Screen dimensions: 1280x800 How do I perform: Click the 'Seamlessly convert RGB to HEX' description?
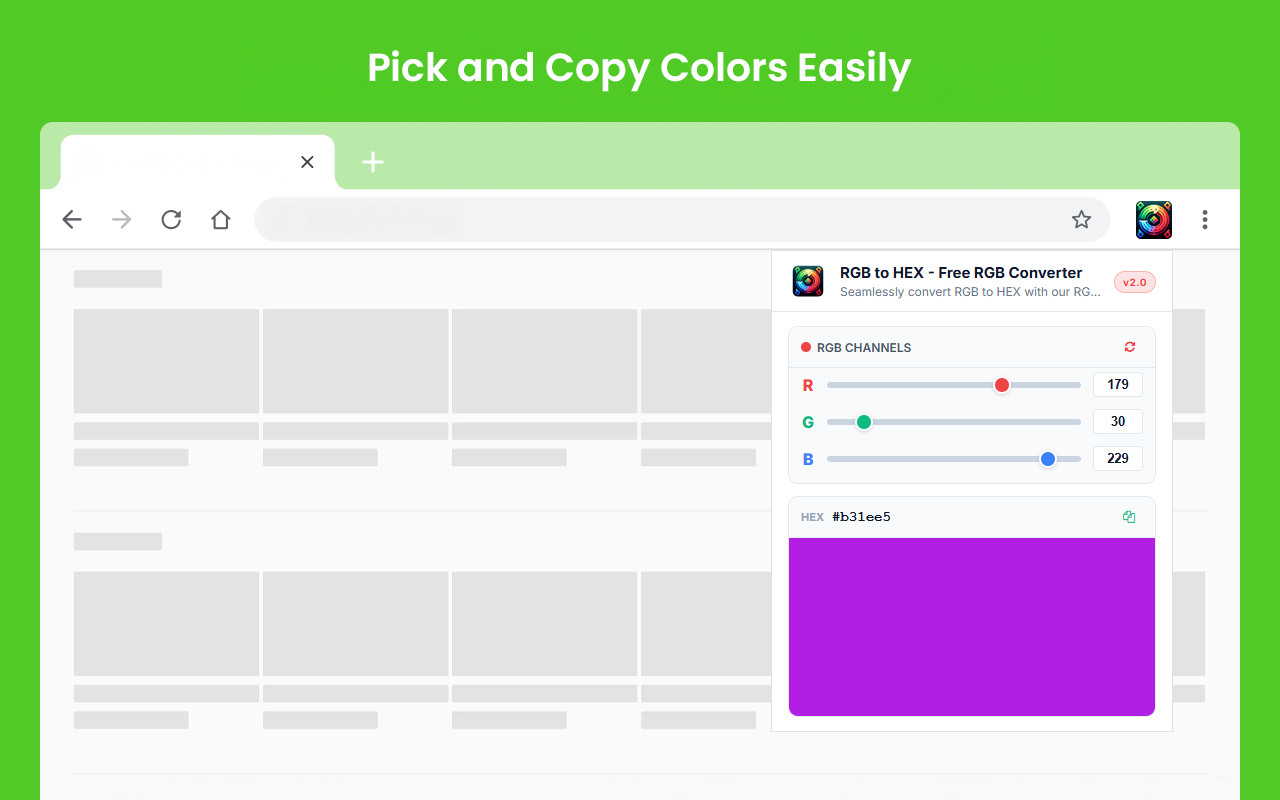click(970, 292)
